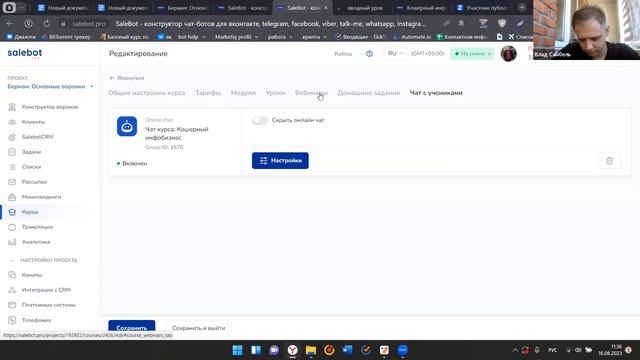640x360 pixels.
Task: Open the Аналитика section
Action: point(36,242)
